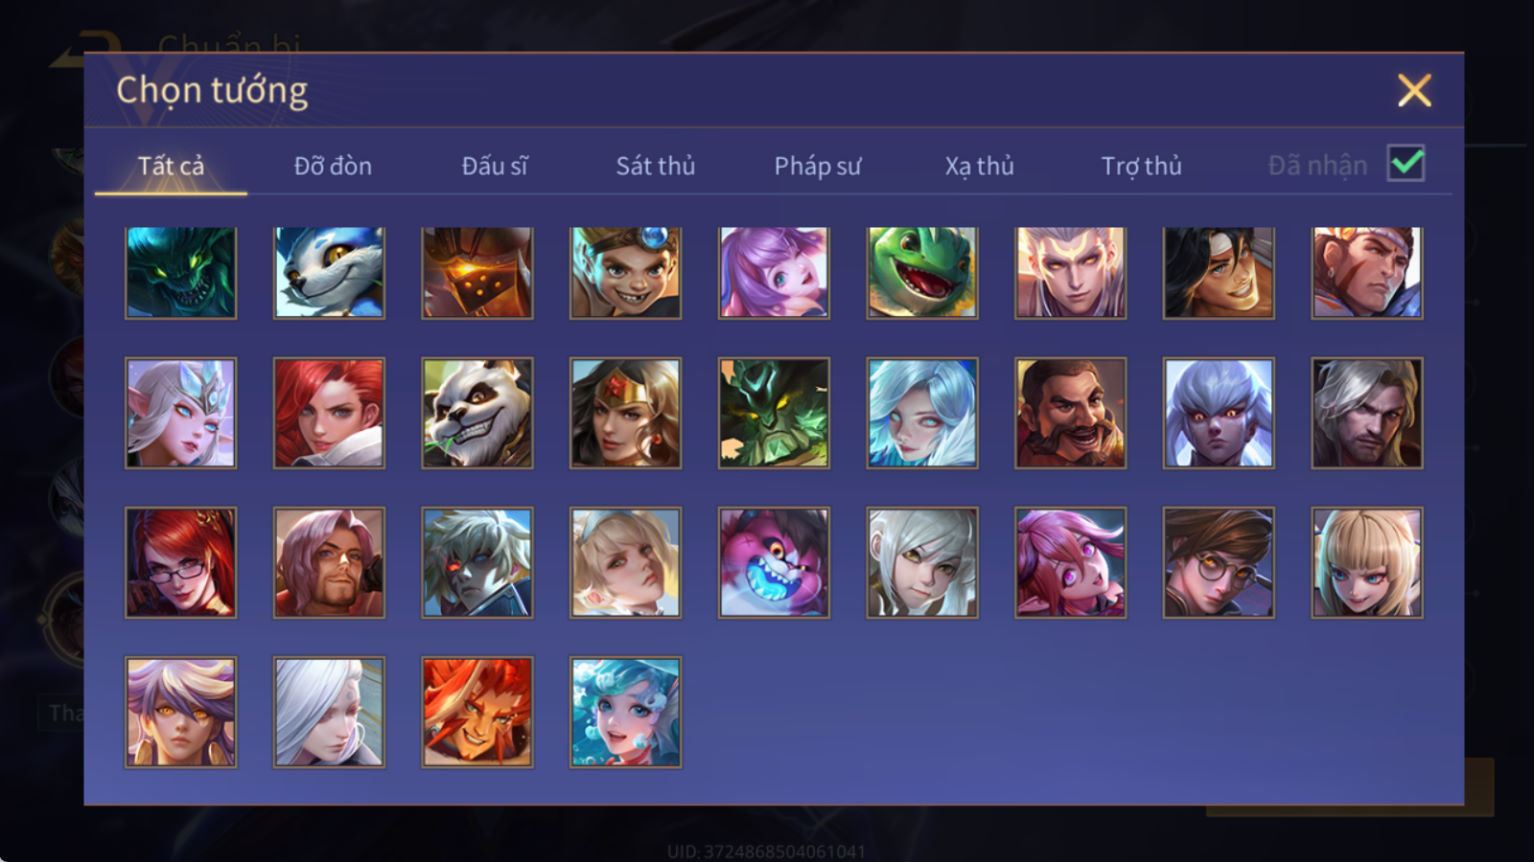Open the Sát thủ tab
Image resolution: width=1534 pixels, height=862 pixels.
coord(655,166)
